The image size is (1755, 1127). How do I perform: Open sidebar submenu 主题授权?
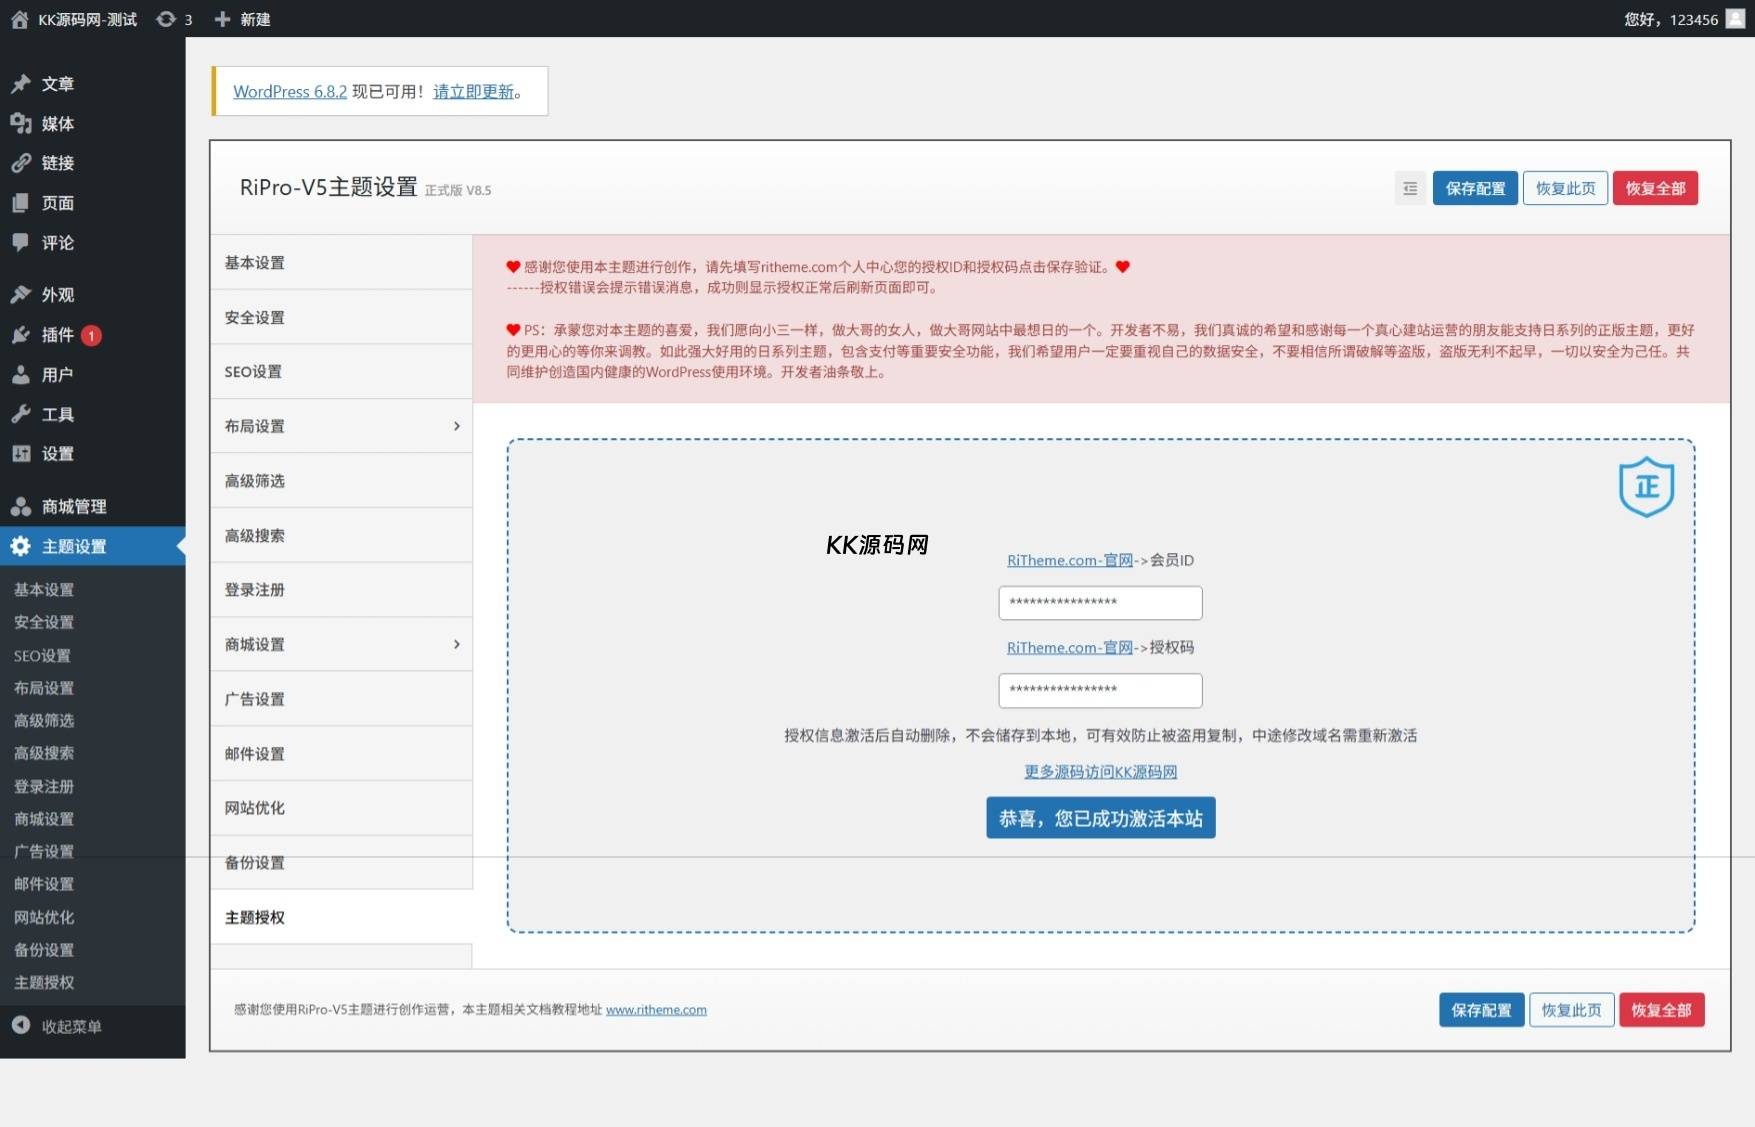pyautogui.click(x=44, y=982)
